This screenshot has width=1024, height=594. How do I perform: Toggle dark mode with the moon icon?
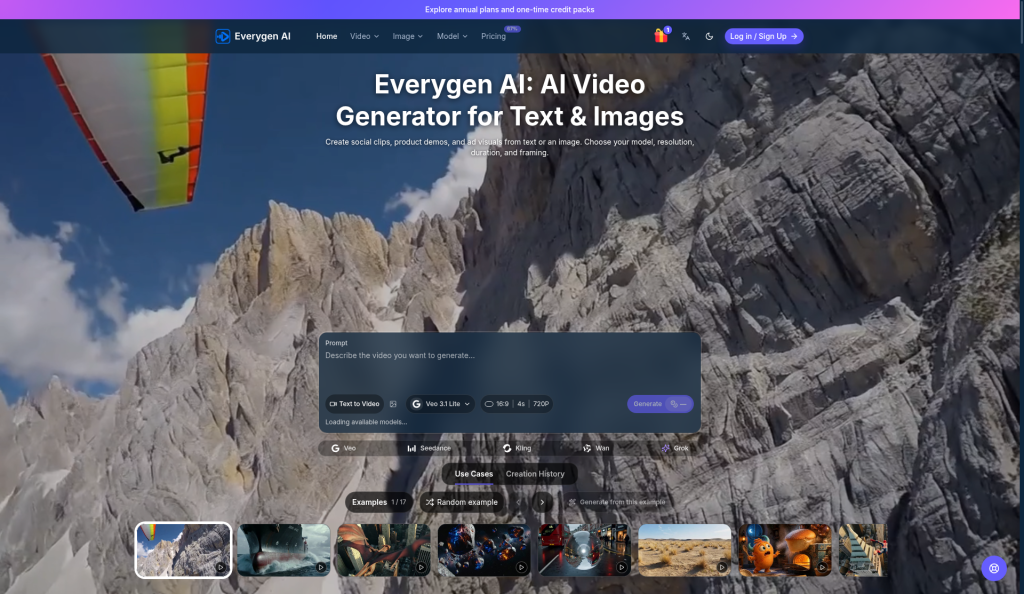709,37
